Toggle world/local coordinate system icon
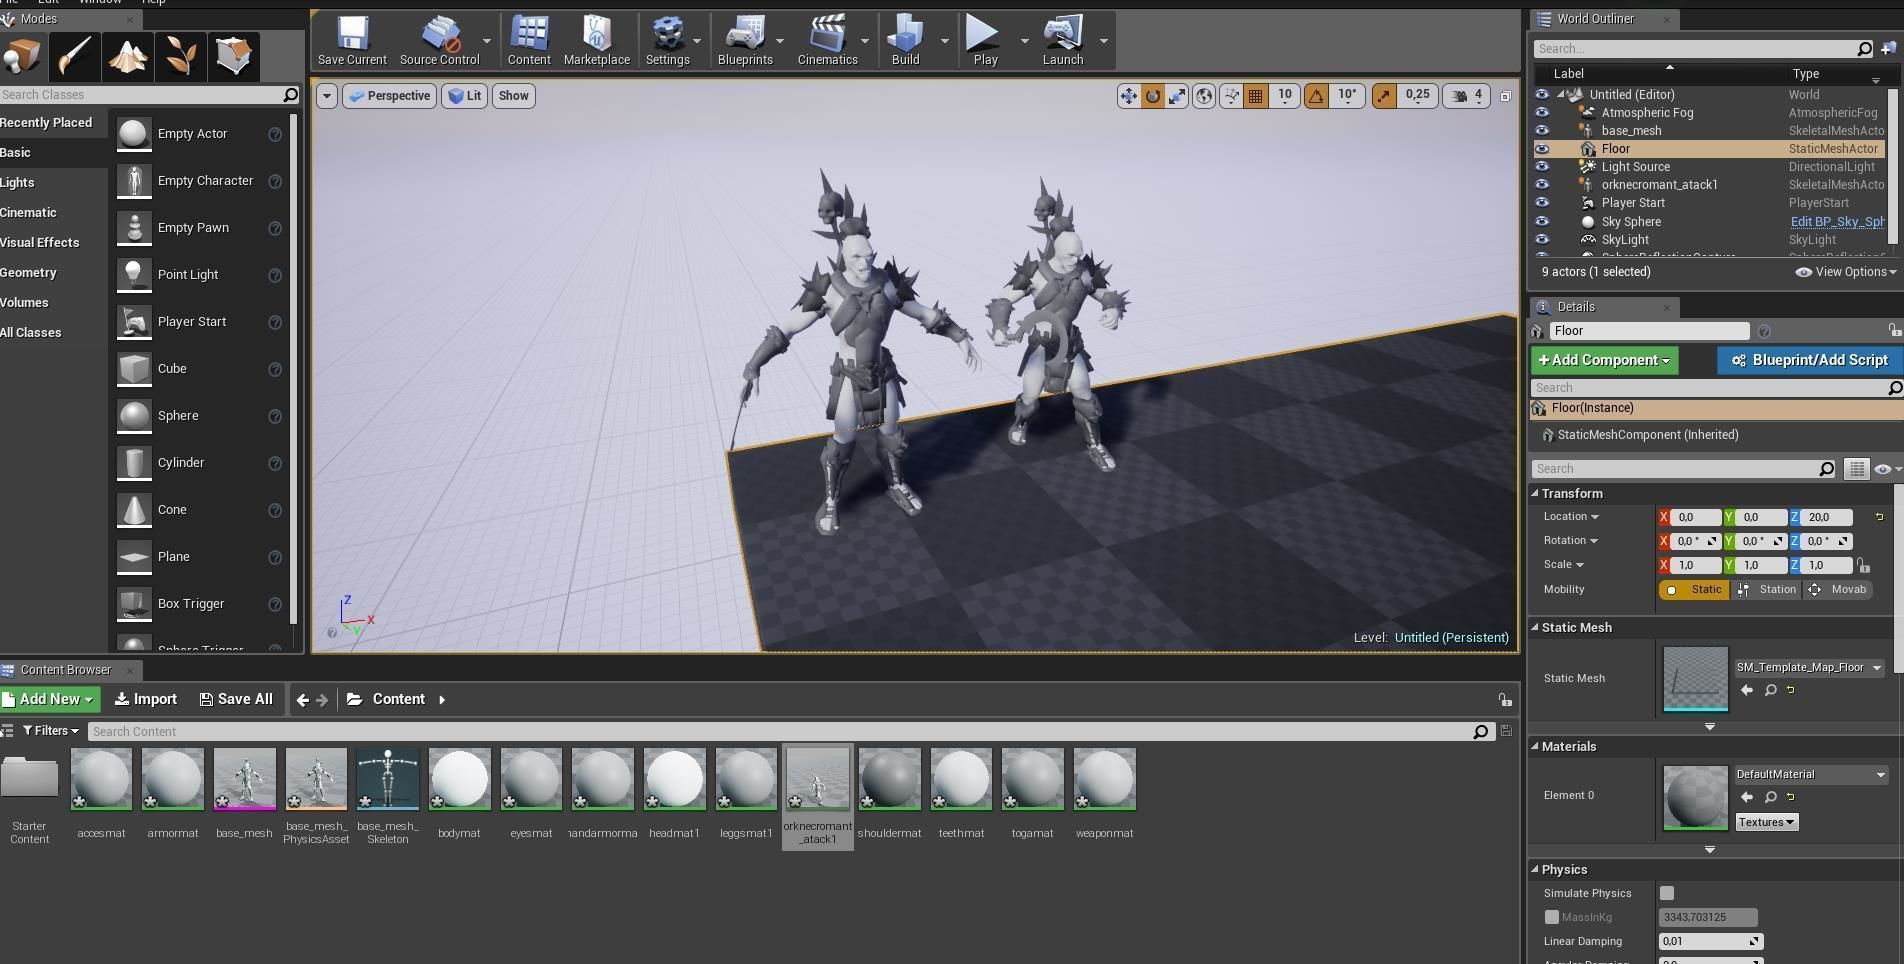Image resolution: width=1904 pixels, height=964 pixels. [1204, 96]
